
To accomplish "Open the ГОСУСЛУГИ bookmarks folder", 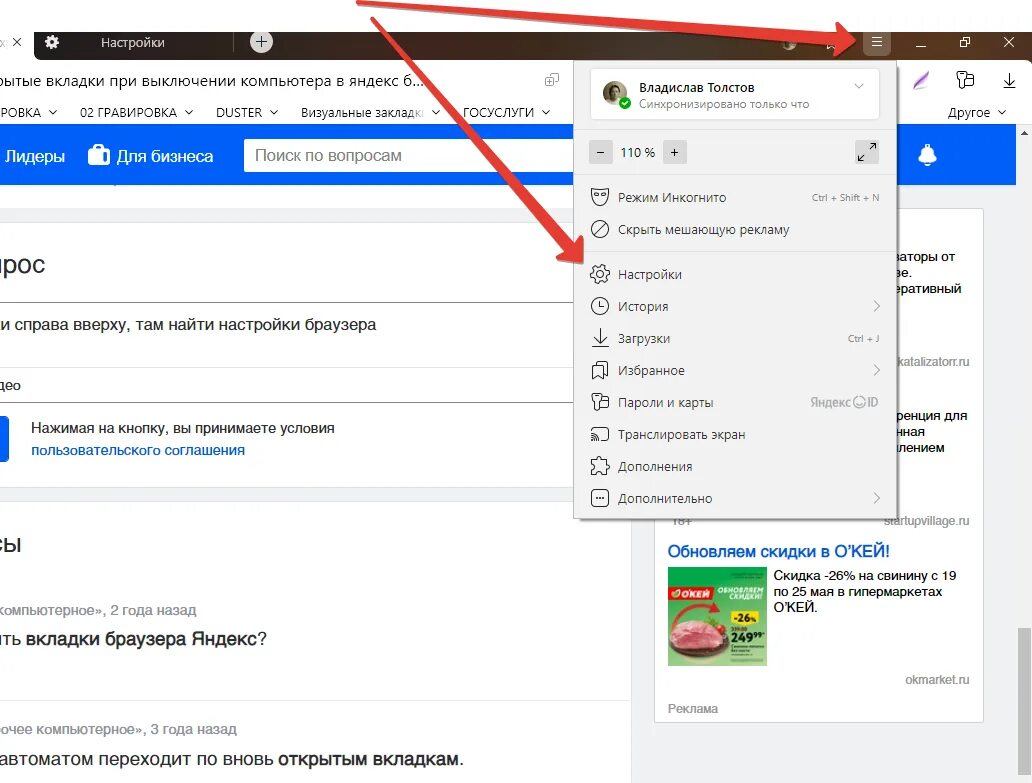I will [506, 113].
